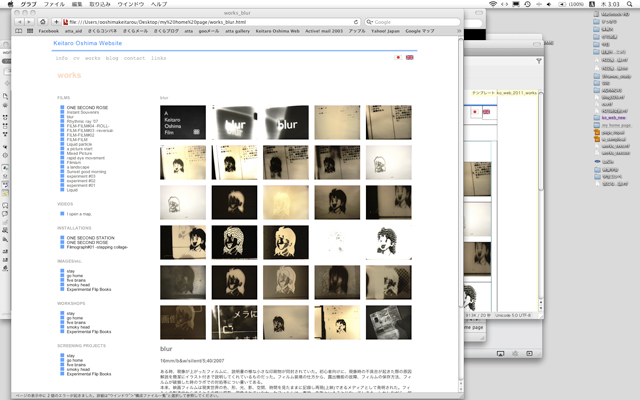Open 'experiment #03' film link
The image size is (640, 400).
coord(81,176)
